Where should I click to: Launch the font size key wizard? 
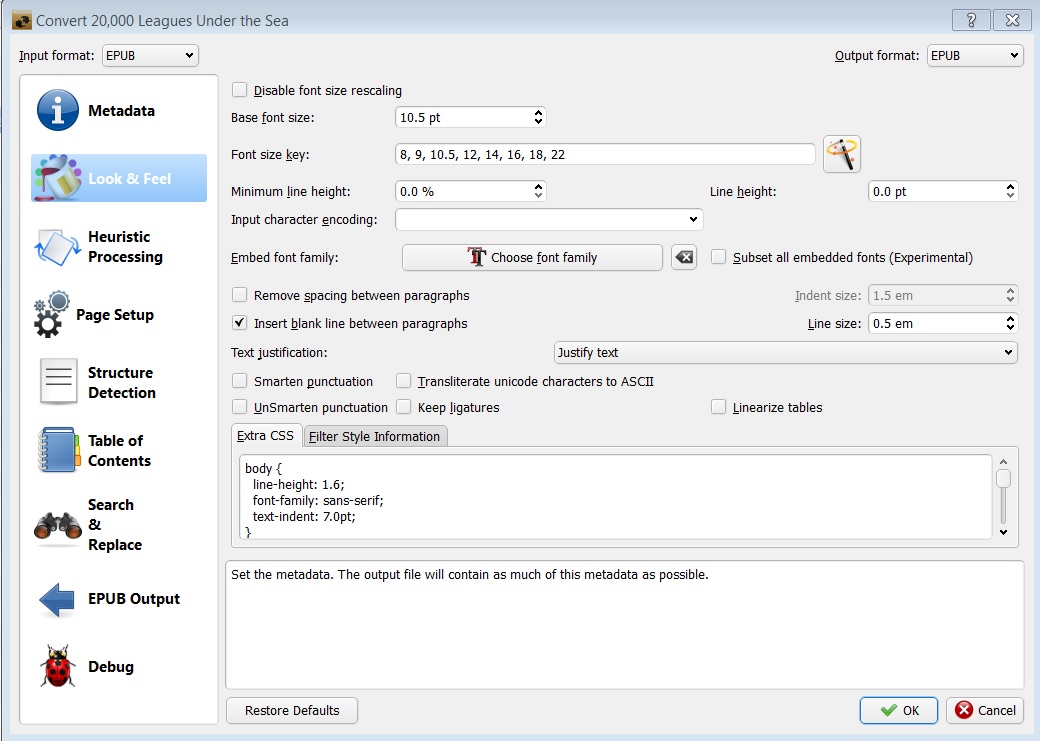tap(842, 155)
